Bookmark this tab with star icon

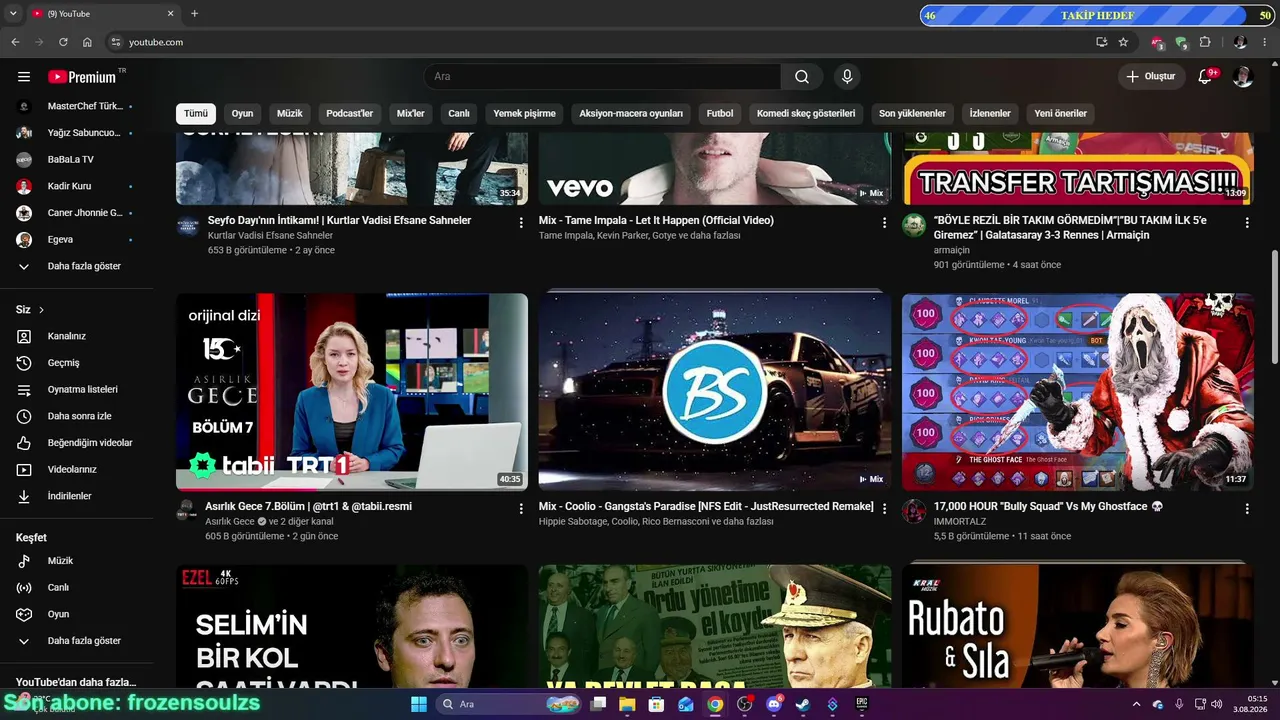(x=1123, y=42)
